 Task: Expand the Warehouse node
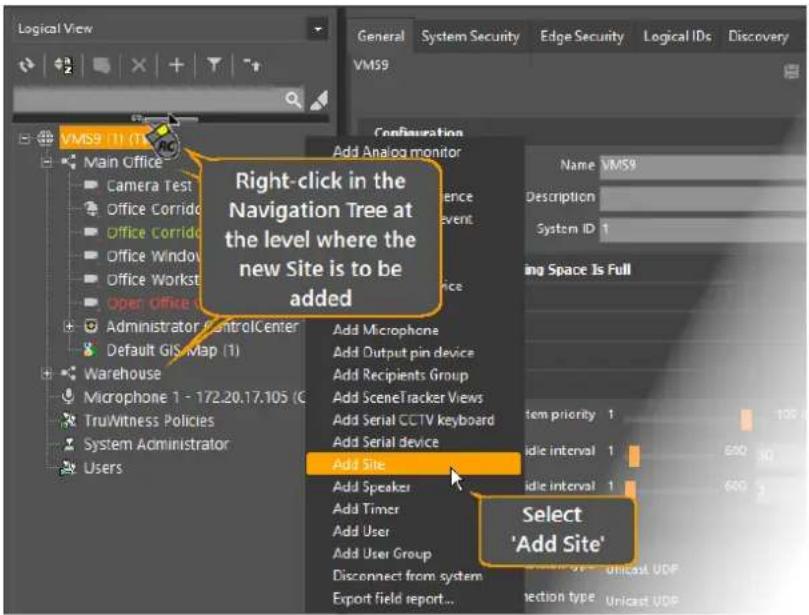click(x=46, y=373)
